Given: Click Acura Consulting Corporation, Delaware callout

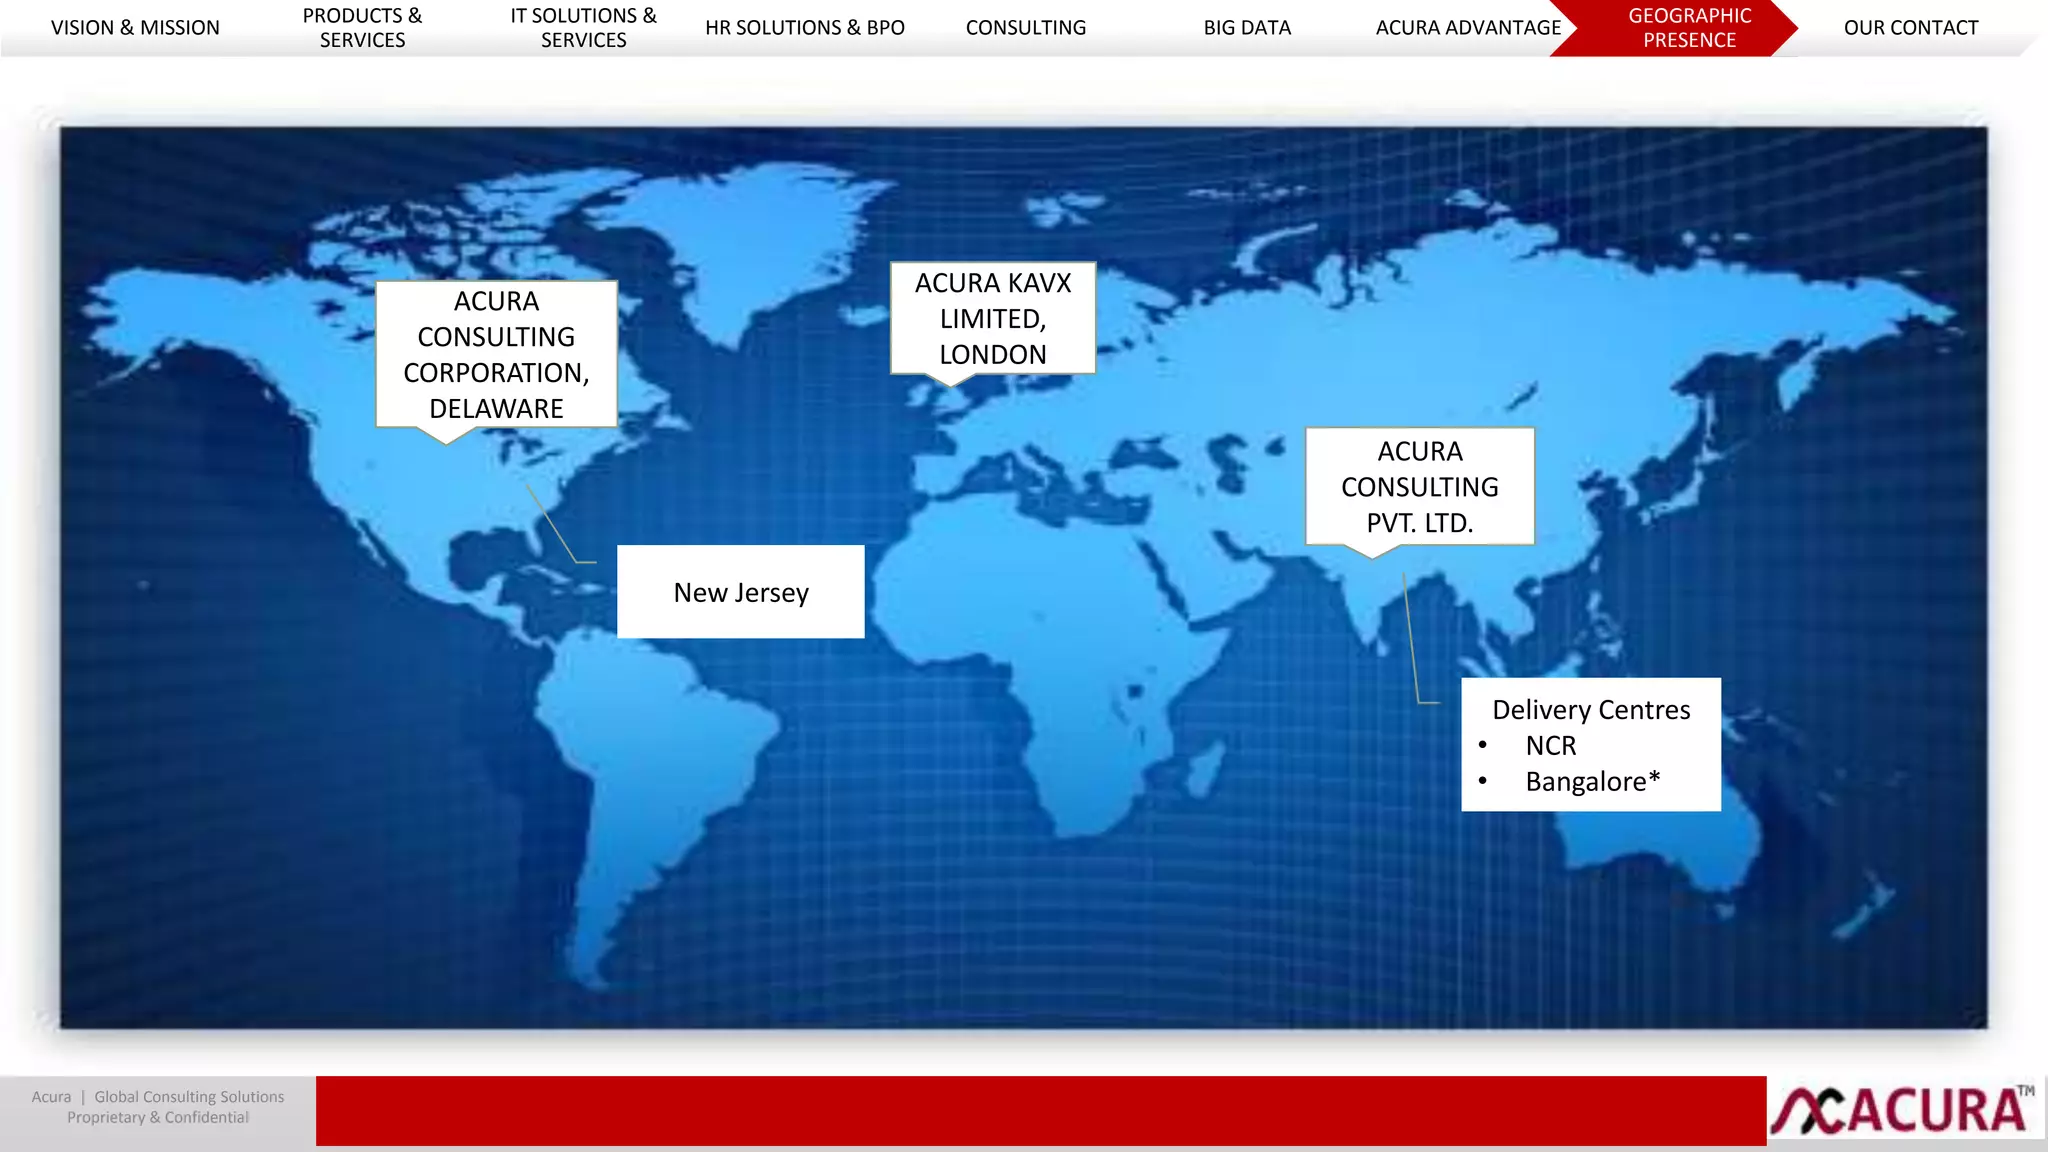Looking at the screenshot, I should (496, 355).
